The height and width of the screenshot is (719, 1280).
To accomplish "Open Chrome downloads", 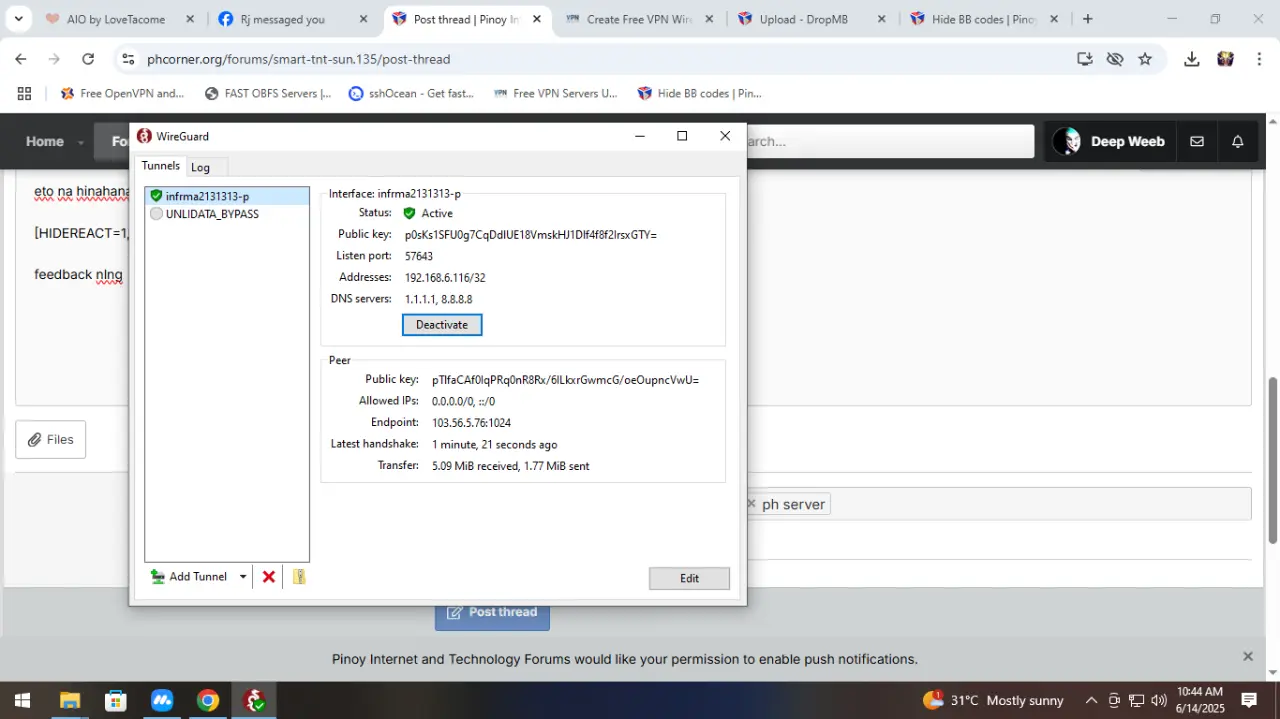I will click(1191, 59).
